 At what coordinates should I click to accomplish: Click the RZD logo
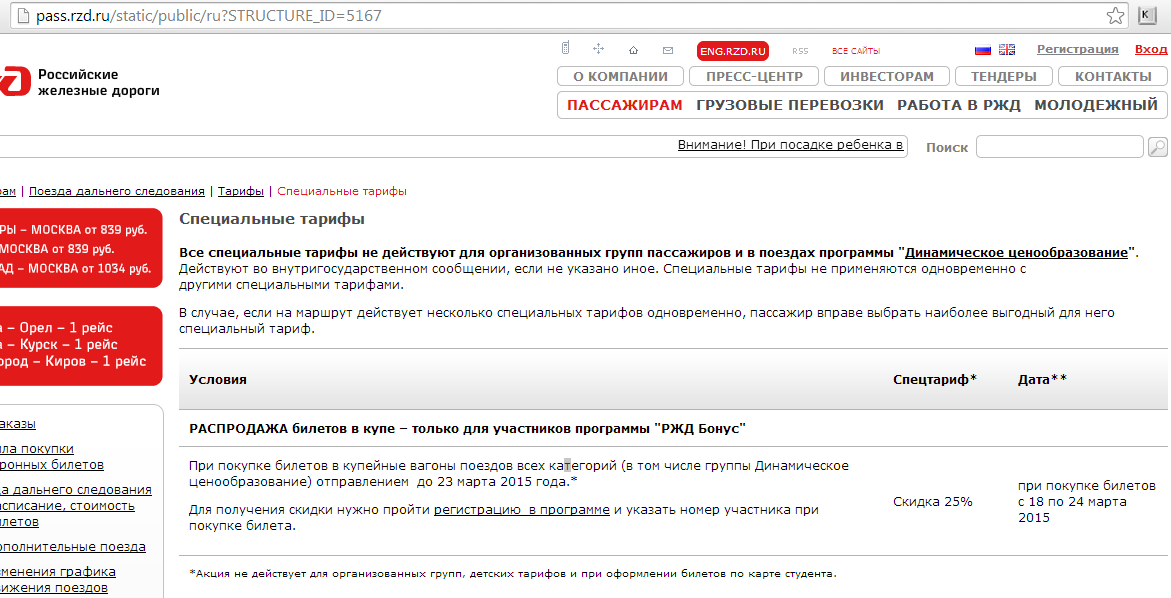coord(12,82)
